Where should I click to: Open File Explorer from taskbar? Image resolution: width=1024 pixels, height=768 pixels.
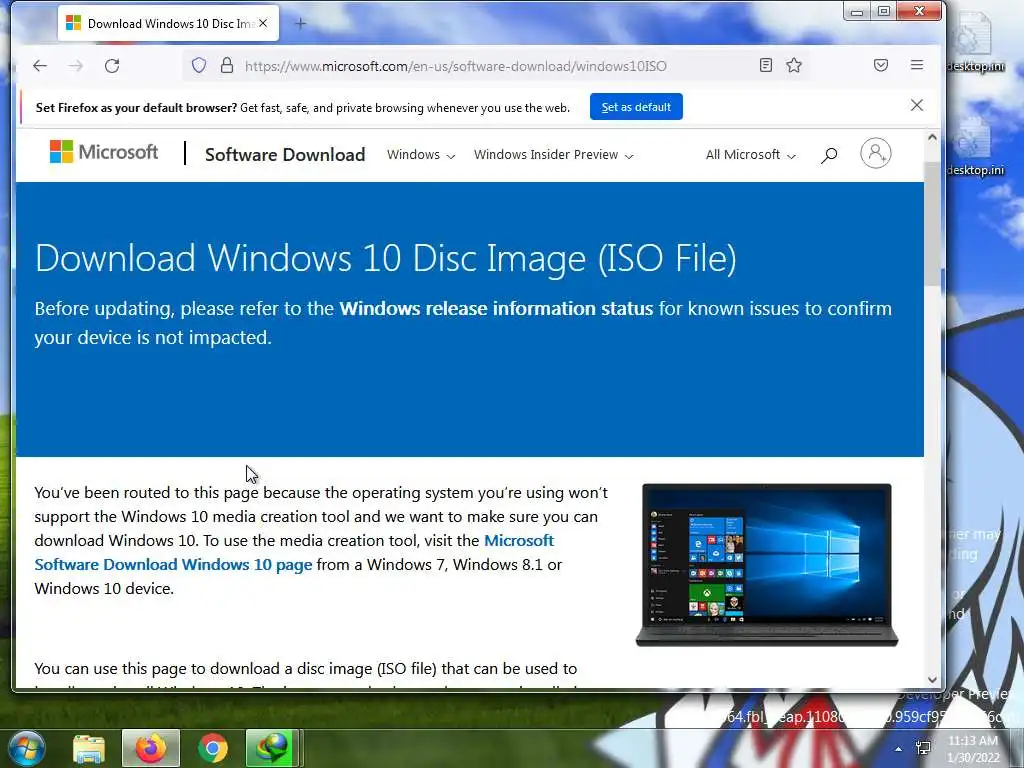89,748
